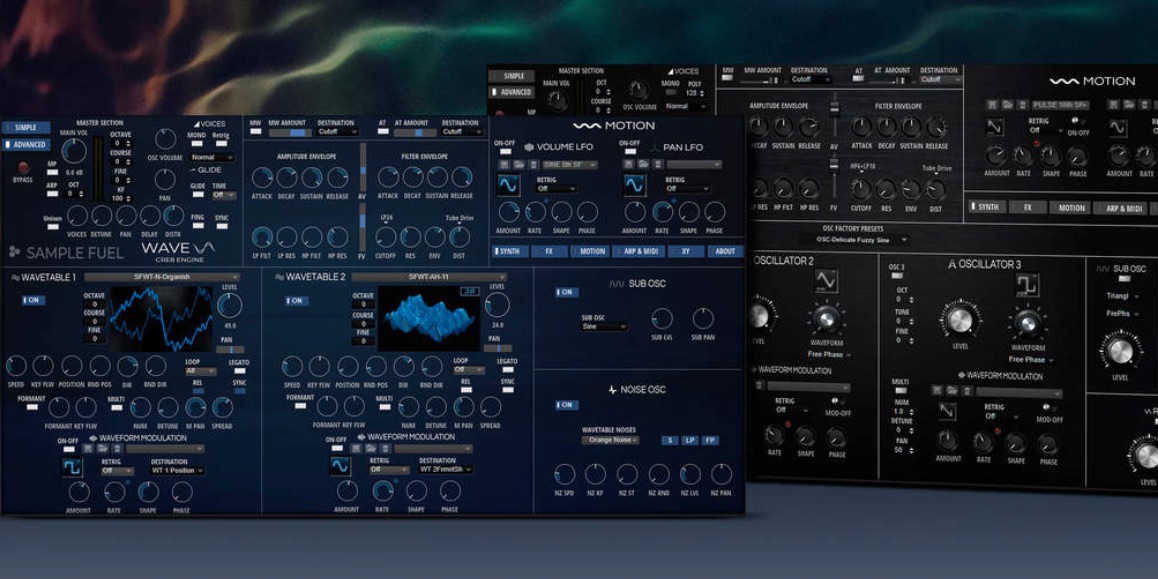The image size is (1158, 579).
Task: Click Oscillator 3 modulation saw shape icon
Action: click(x=947, y=411)
